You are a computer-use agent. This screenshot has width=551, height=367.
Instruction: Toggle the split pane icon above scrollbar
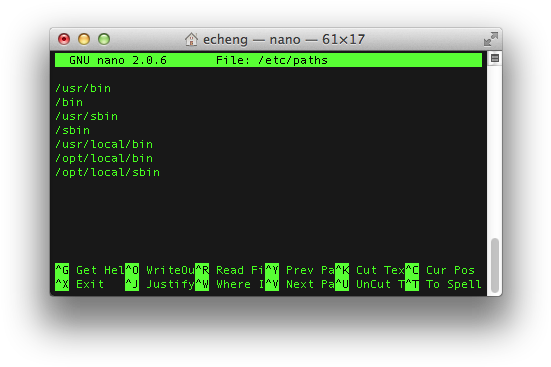click(x=495, y=58)
